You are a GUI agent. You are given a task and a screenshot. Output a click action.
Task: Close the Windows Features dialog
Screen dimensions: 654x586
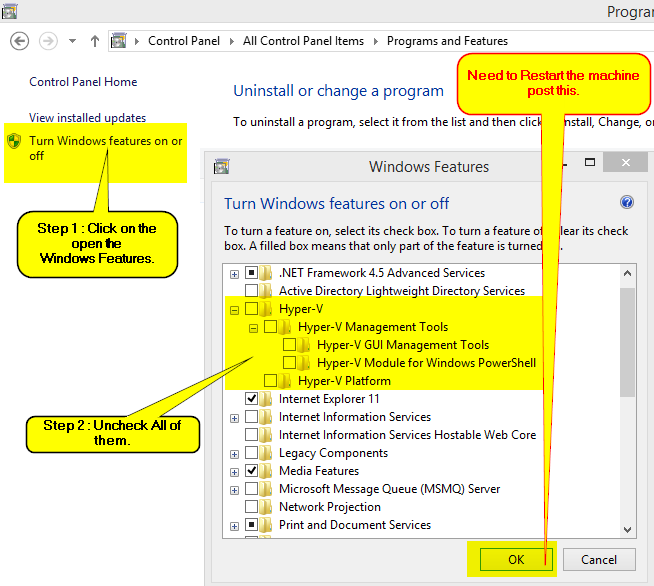click(x=626, y=162)
